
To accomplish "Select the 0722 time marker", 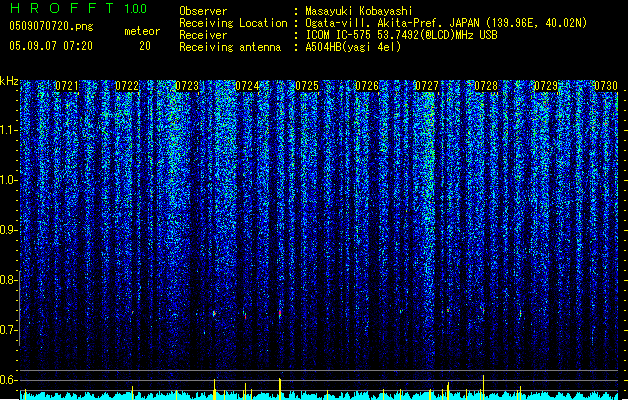I will point(127,86).
